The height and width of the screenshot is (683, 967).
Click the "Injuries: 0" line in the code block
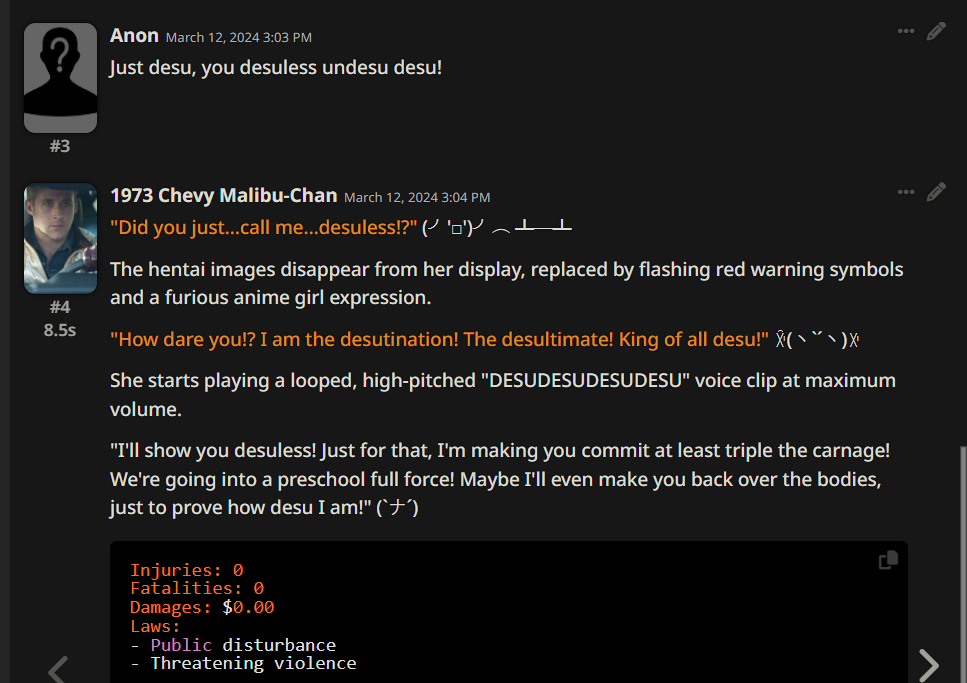pos(186,570)
